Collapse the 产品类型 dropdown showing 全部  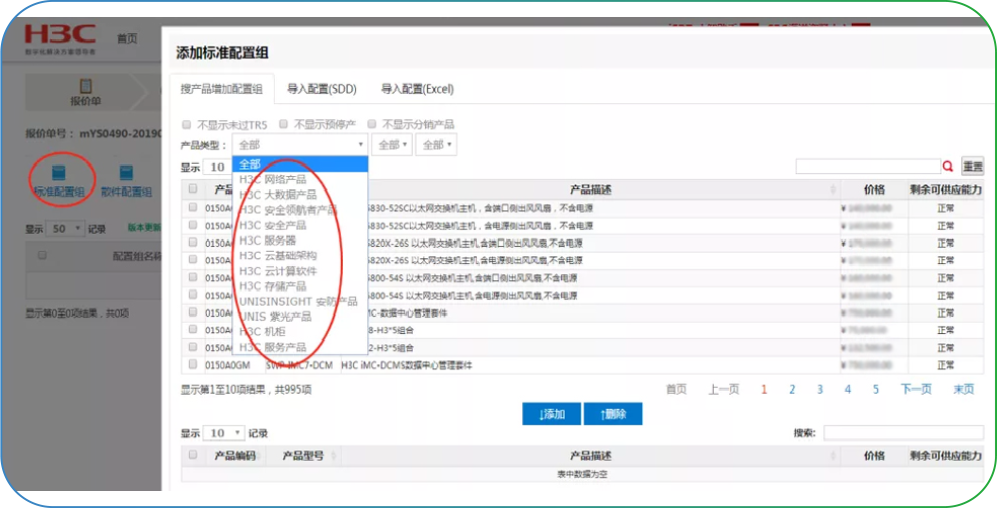pos(300,145)
